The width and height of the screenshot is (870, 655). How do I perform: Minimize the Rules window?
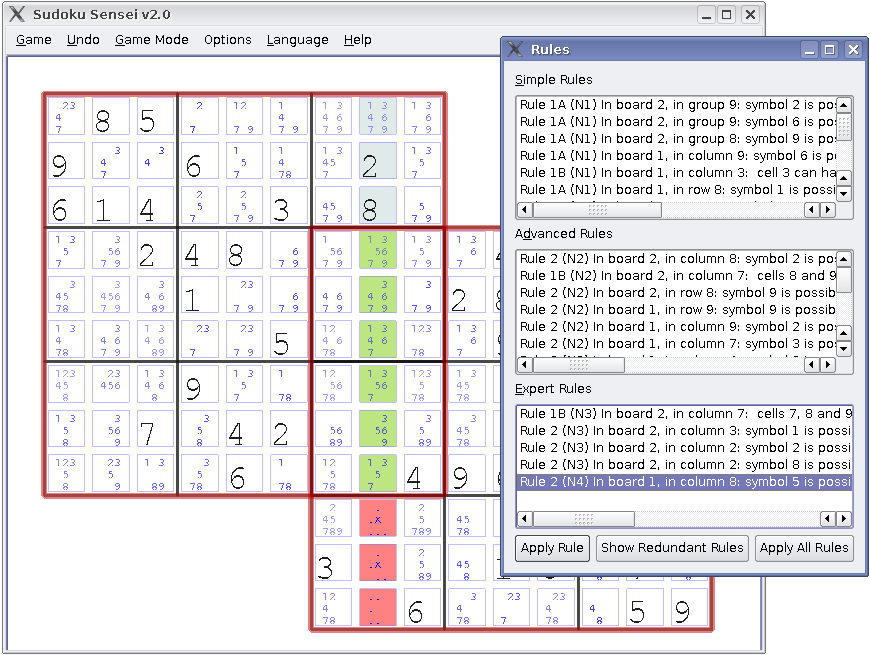point(810,50)
